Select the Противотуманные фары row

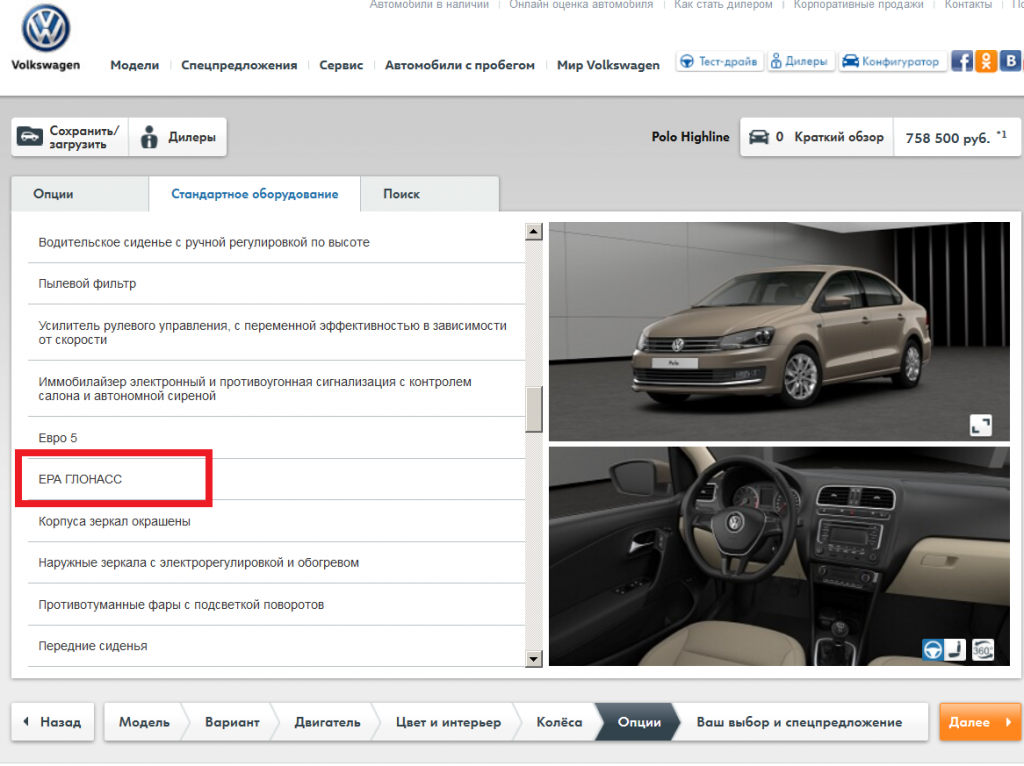coord(276,605)
